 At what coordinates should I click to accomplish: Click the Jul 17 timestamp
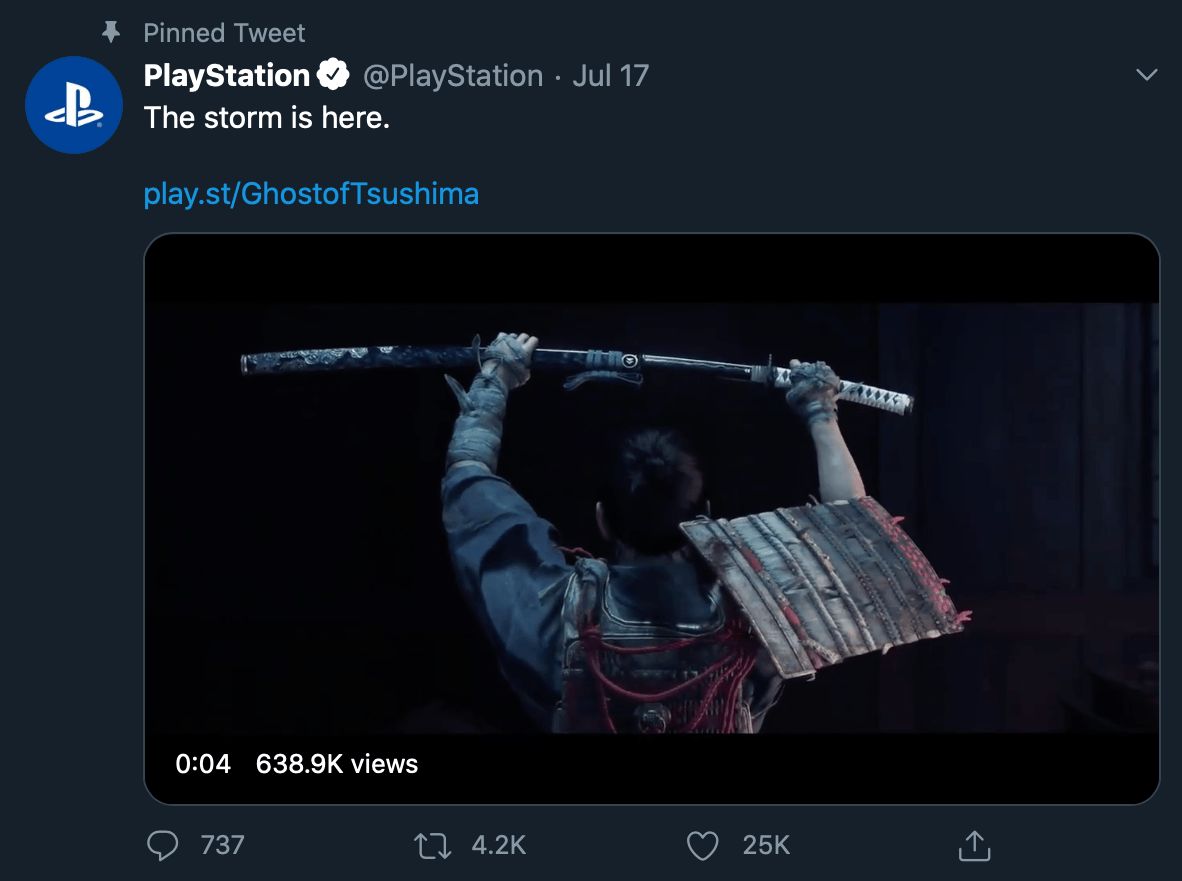click(610, 76)
